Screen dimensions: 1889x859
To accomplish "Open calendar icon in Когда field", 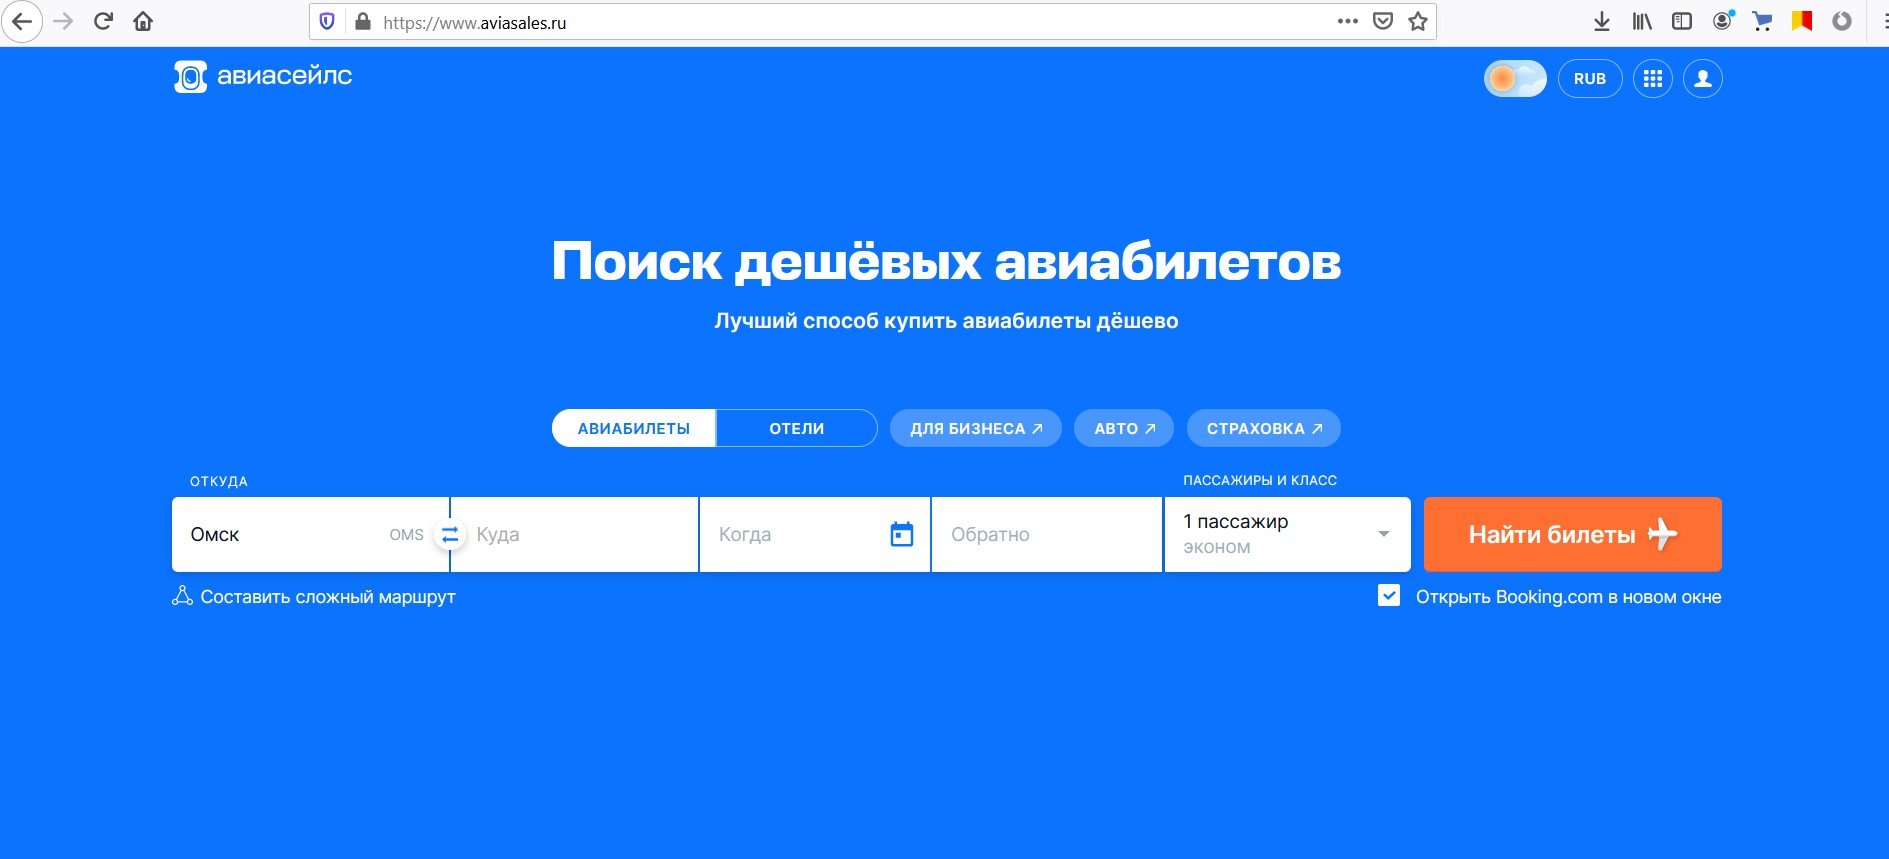I will click(x=902, y=534).
